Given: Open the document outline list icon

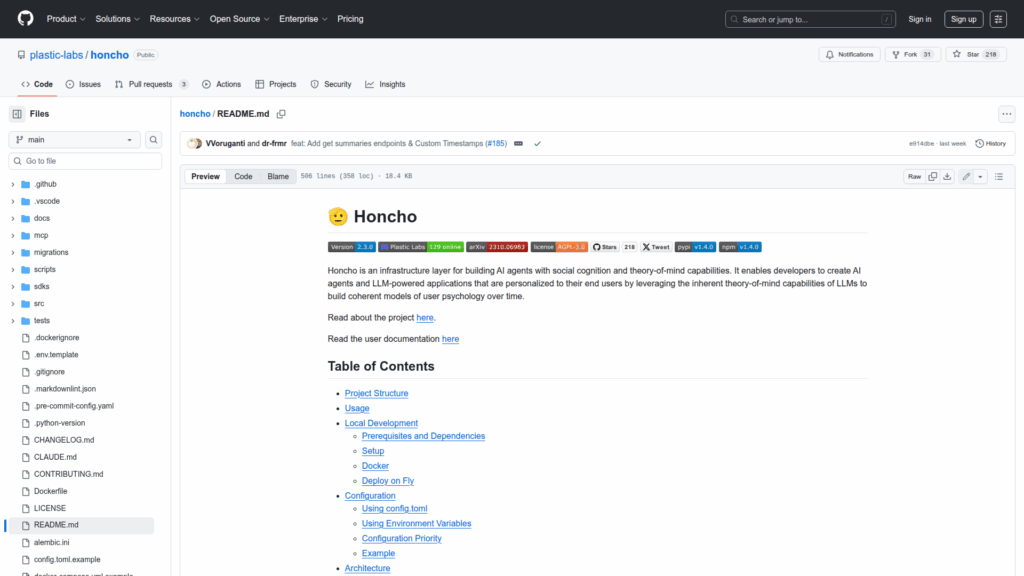Looking at the screenshot, I should (999, 176).
